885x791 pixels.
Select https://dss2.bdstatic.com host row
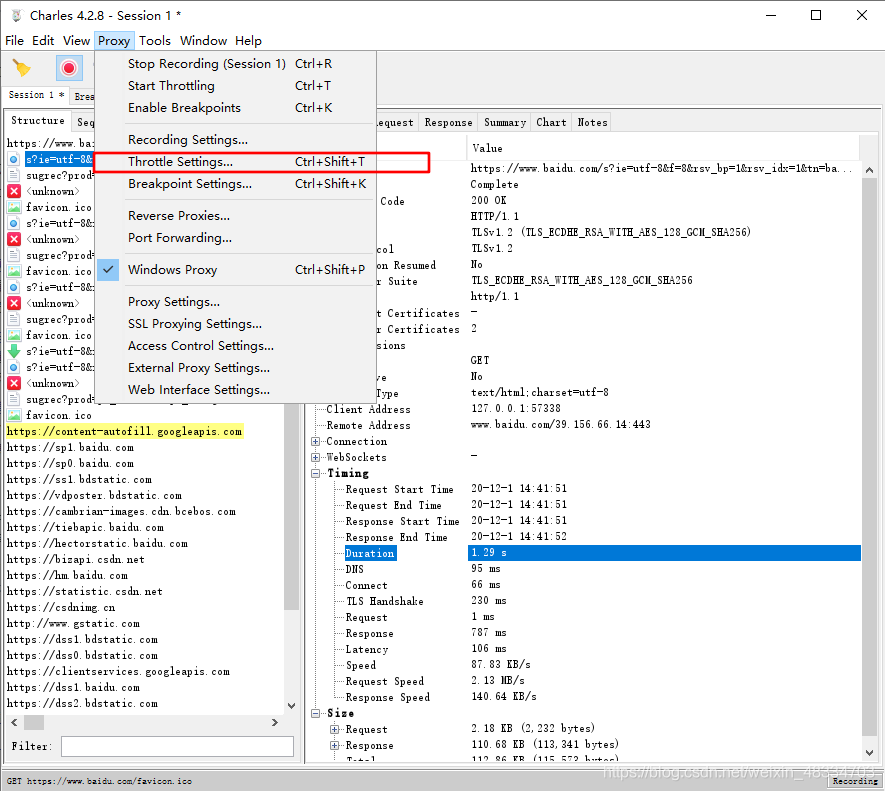82,703
